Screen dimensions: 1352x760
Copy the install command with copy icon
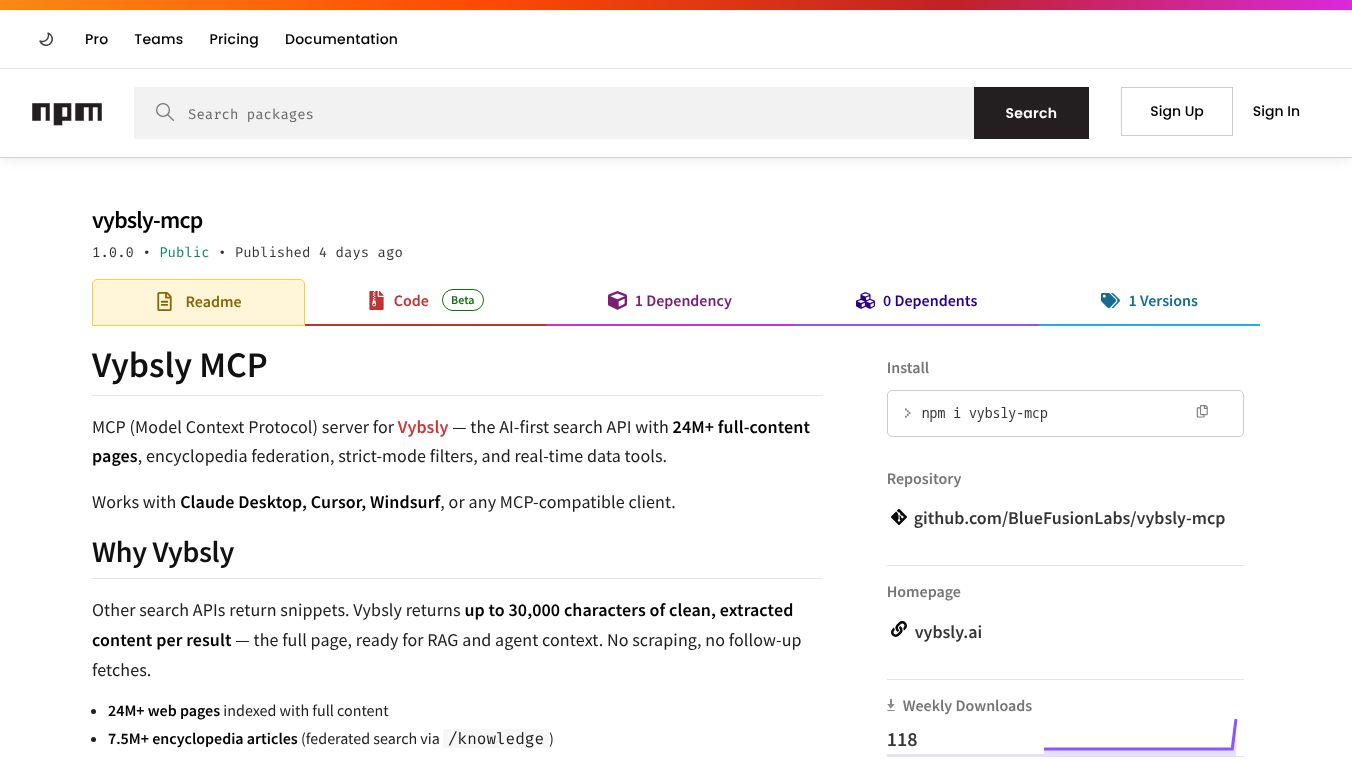[1202, 411]
